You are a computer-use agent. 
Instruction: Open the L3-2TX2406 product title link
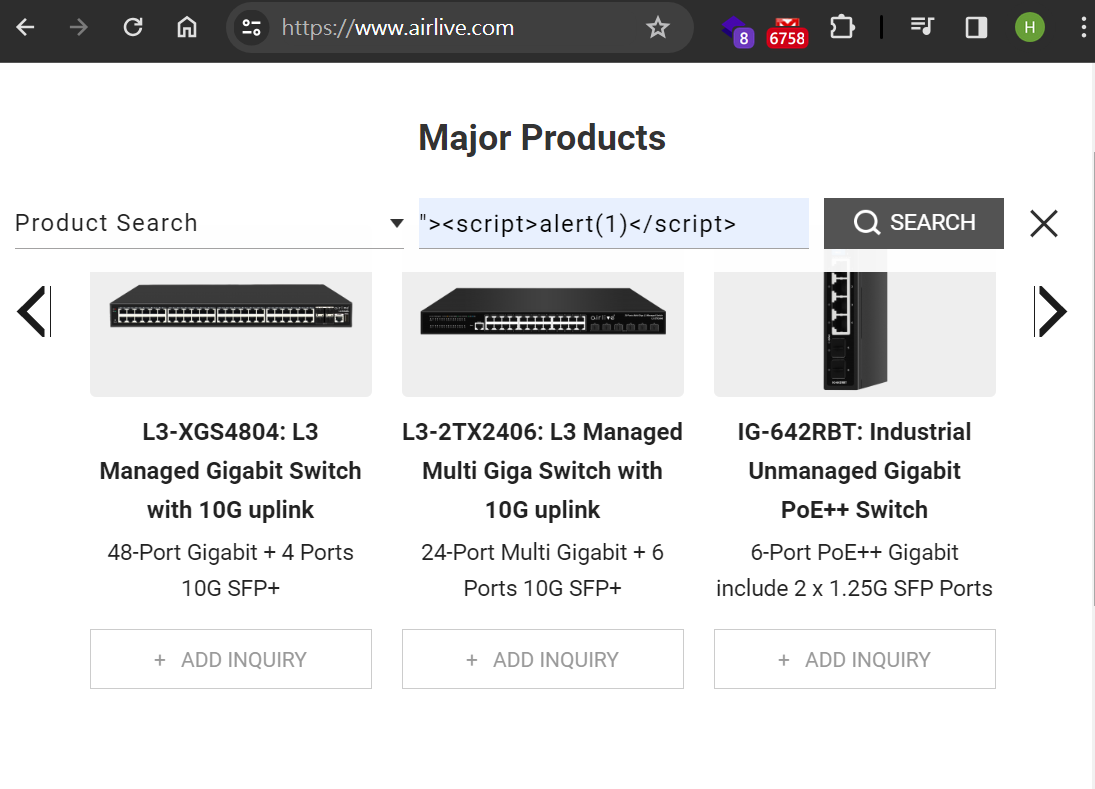coord(543,471)
